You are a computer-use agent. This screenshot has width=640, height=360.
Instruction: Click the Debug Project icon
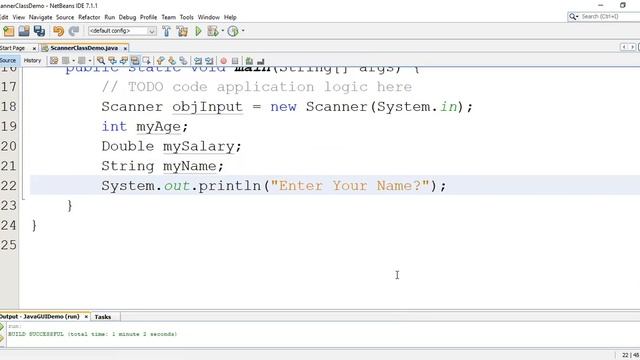point(213,31)
